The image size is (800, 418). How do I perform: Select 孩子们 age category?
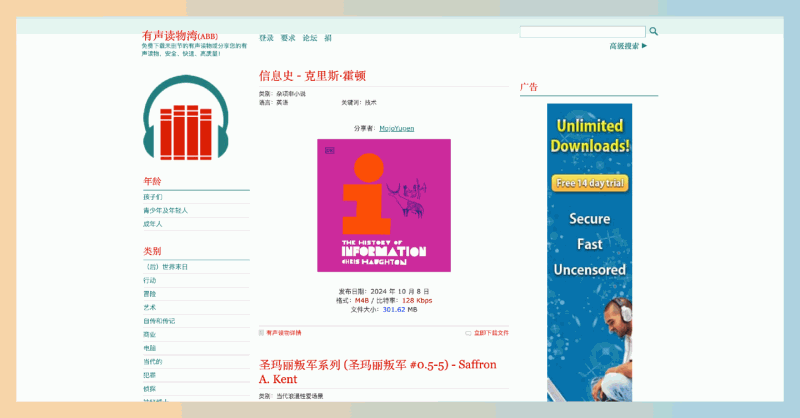[x=153, y=197]
